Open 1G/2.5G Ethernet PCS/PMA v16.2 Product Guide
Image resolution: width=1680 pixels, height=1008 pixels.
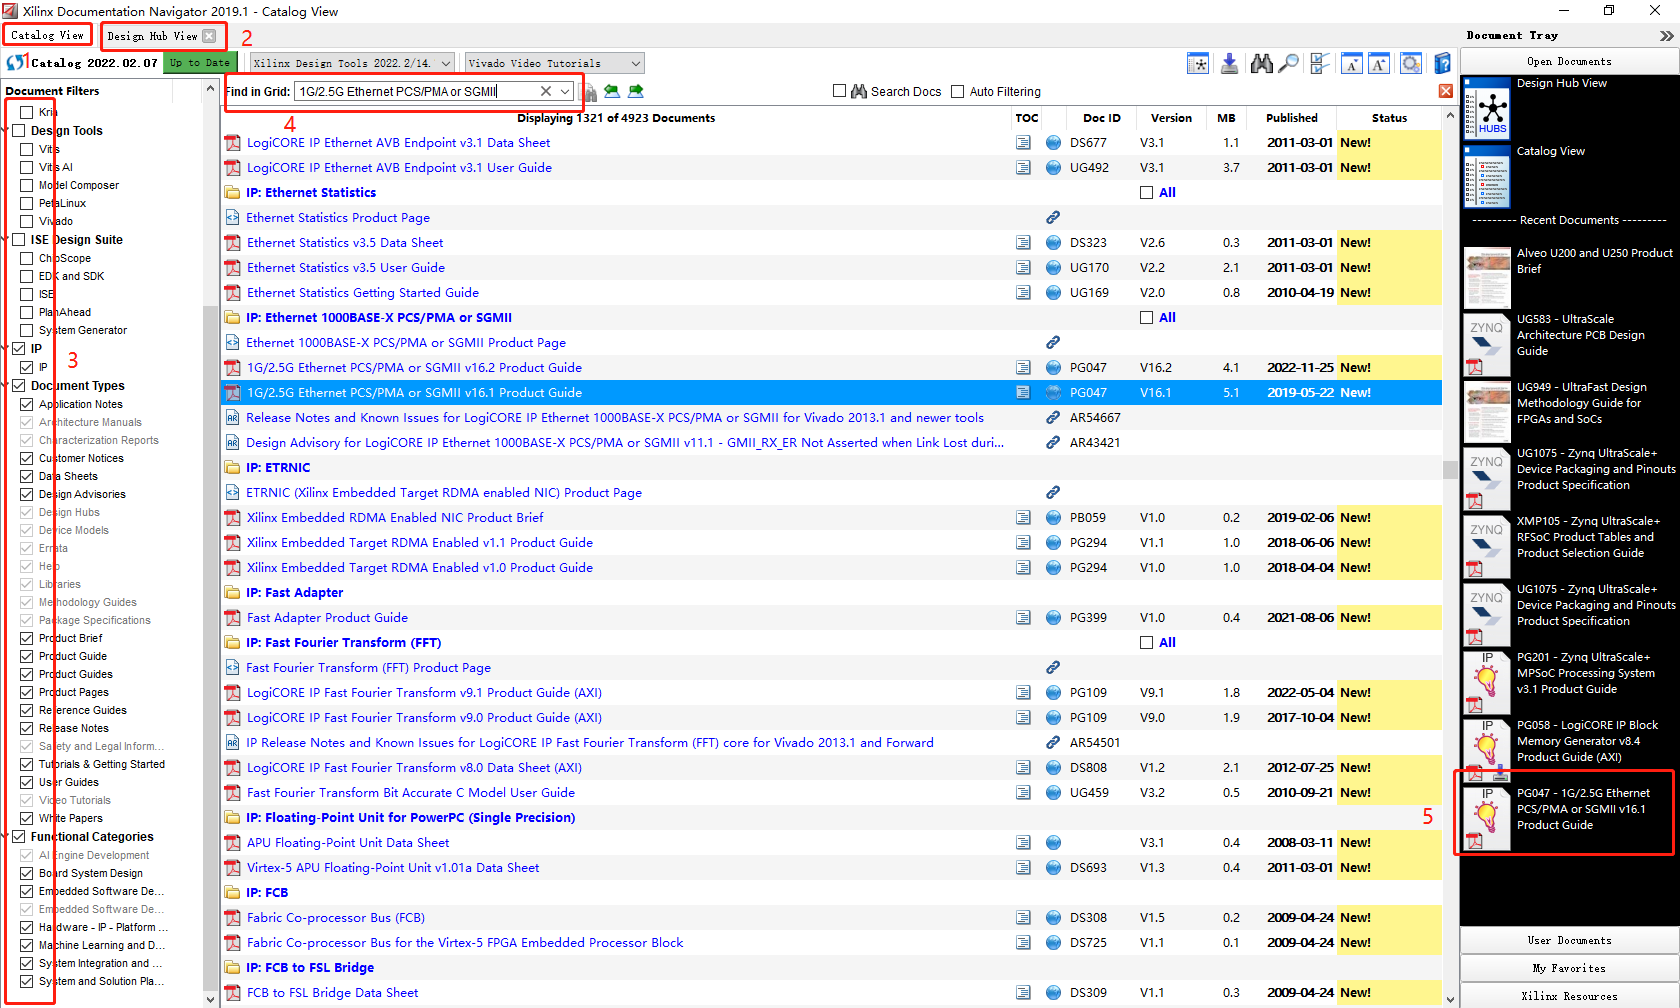tap(414, 368)
